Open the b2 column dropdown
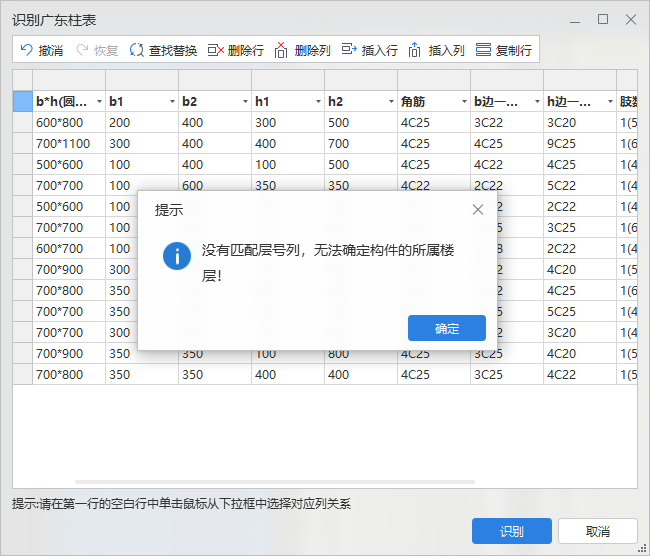The image size is (650, 556). coord(245,102)
